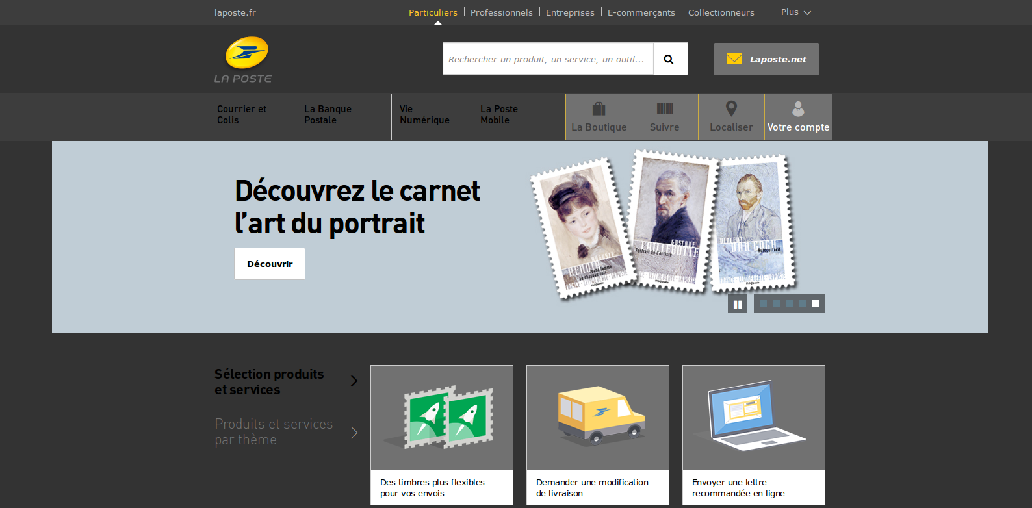Screen dimensions: 1032x508
Task: Switch to Entreprises tab
Action: tap(570, 13)
